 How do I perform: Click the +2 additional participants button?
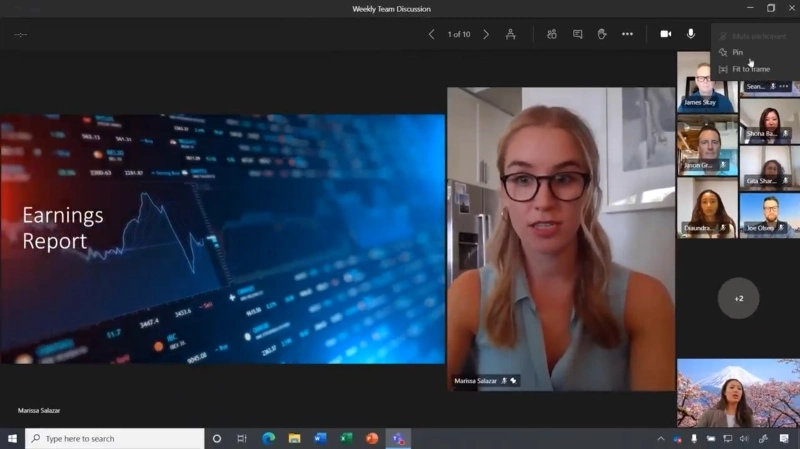[738, 298]
